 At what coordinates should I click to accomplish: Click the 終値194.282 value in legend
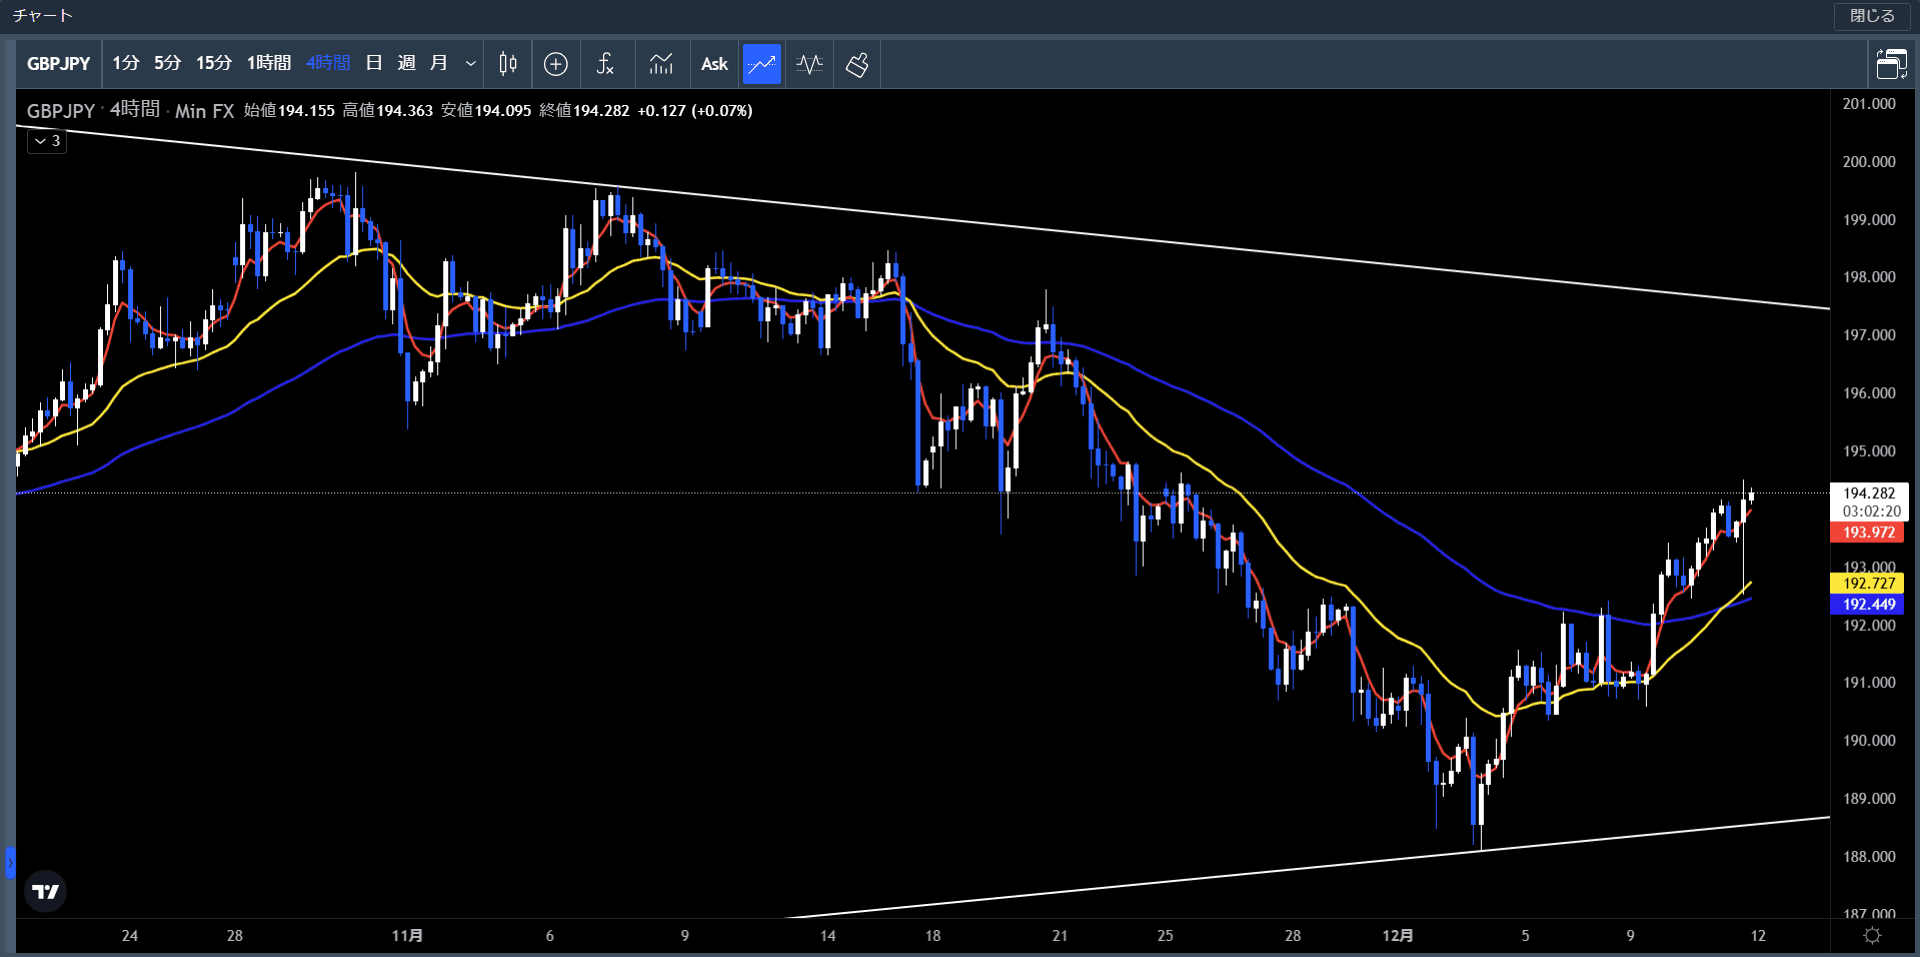point(584,110)
